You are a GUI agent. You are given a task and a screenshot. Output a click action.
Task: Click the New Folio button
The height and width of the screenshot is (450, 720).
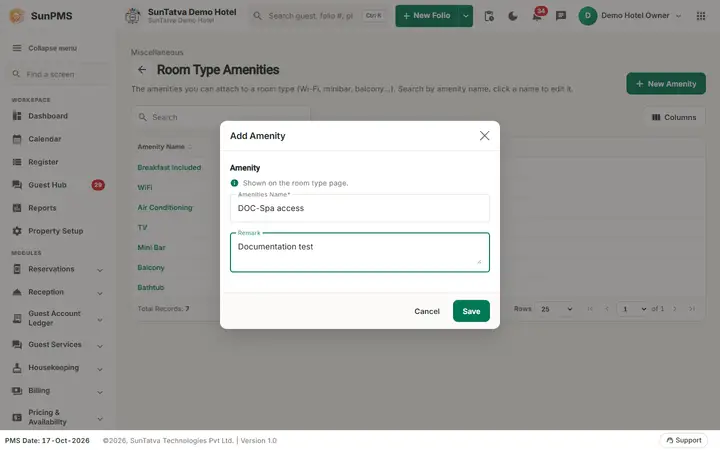point(427,16)
